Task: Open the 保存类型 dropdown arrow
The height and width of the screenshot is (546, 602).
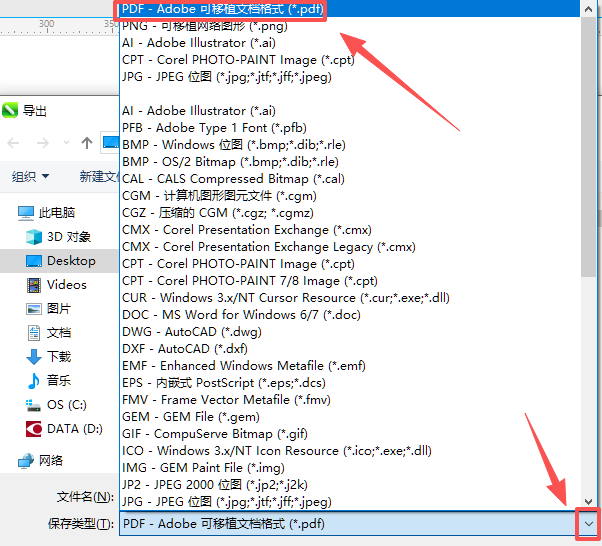Action: point(588,524)
